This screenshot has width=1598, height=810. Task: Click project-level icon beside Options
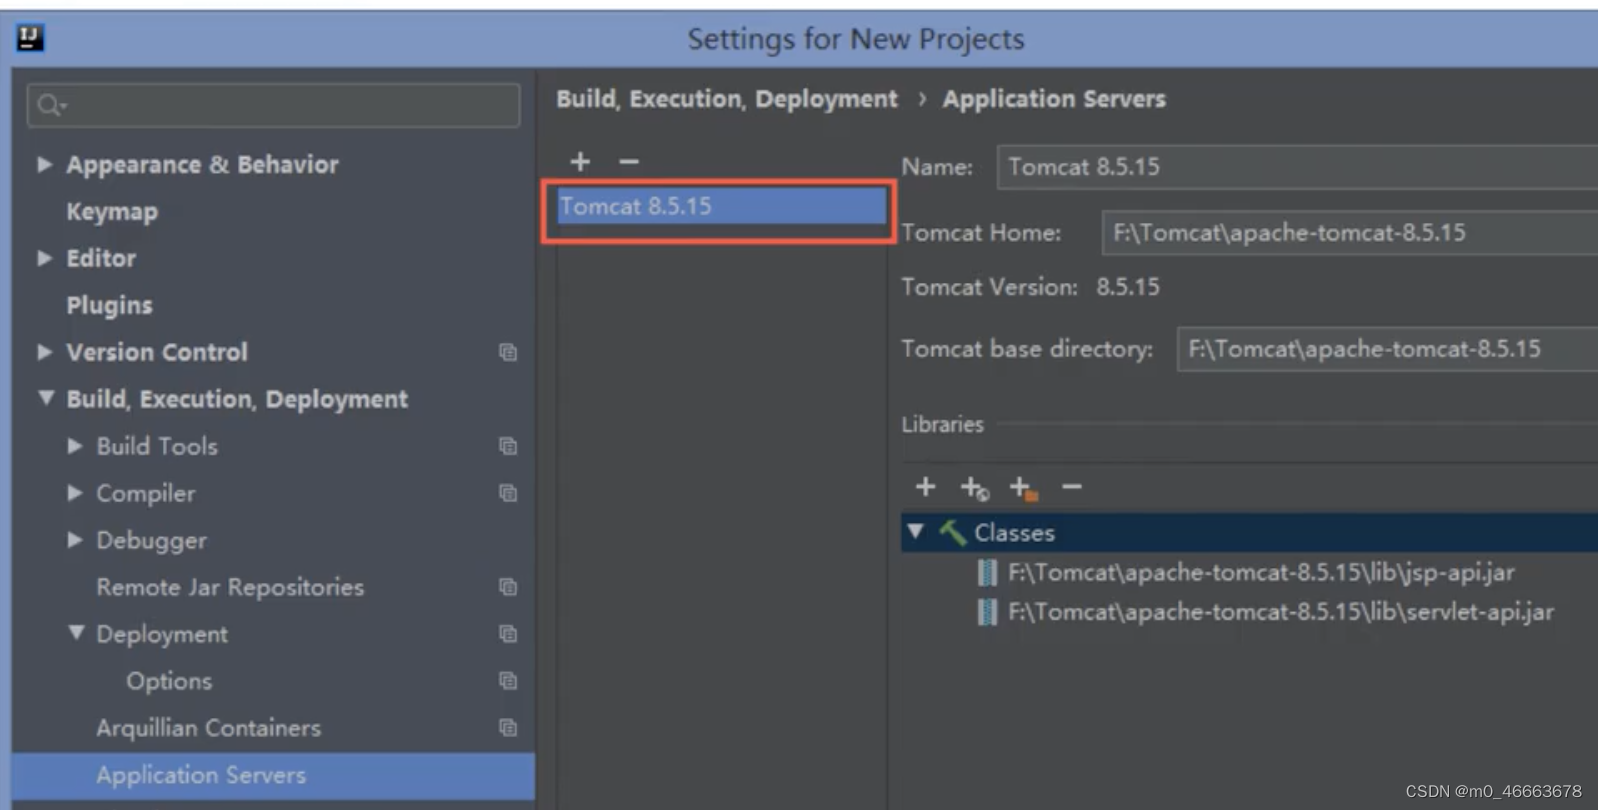508,681
